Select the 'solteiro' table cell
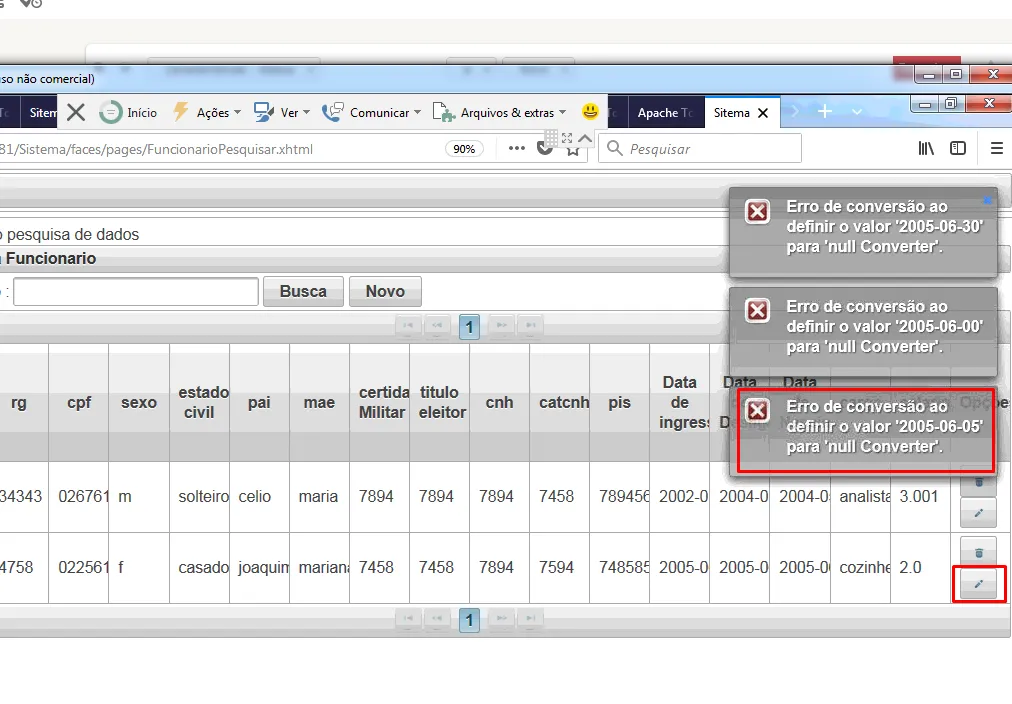The height and width of the screenshot is (704, 1012). click(199, 497)
